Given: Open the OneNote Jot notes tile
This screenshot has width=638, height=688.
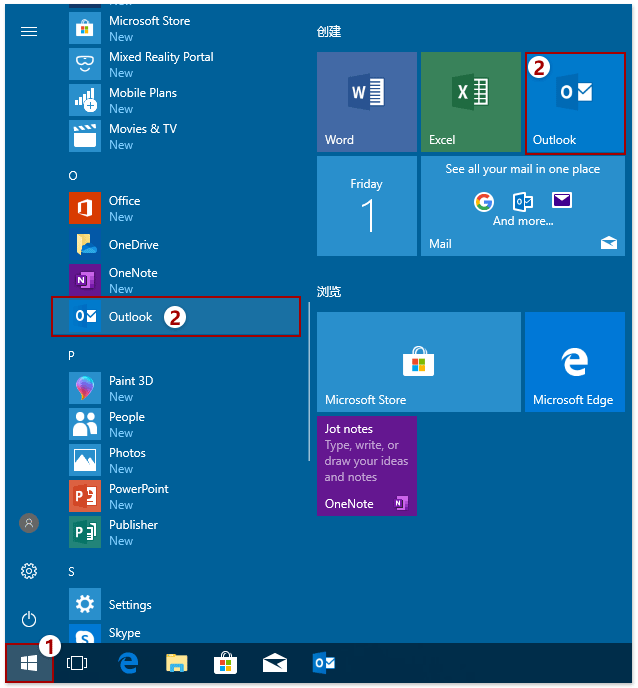Looking at the screenshot, I should [366, 466].
